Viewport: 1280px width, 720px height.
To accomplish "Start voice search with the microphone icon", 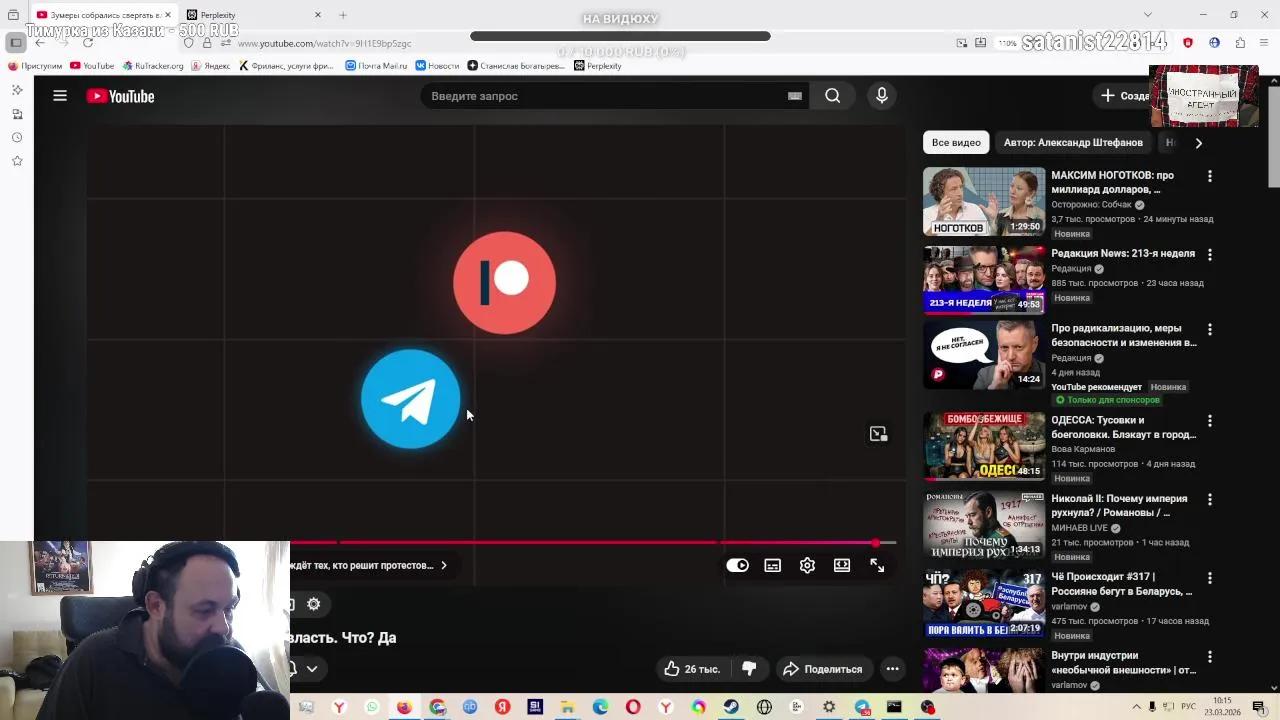I will 881,96.
